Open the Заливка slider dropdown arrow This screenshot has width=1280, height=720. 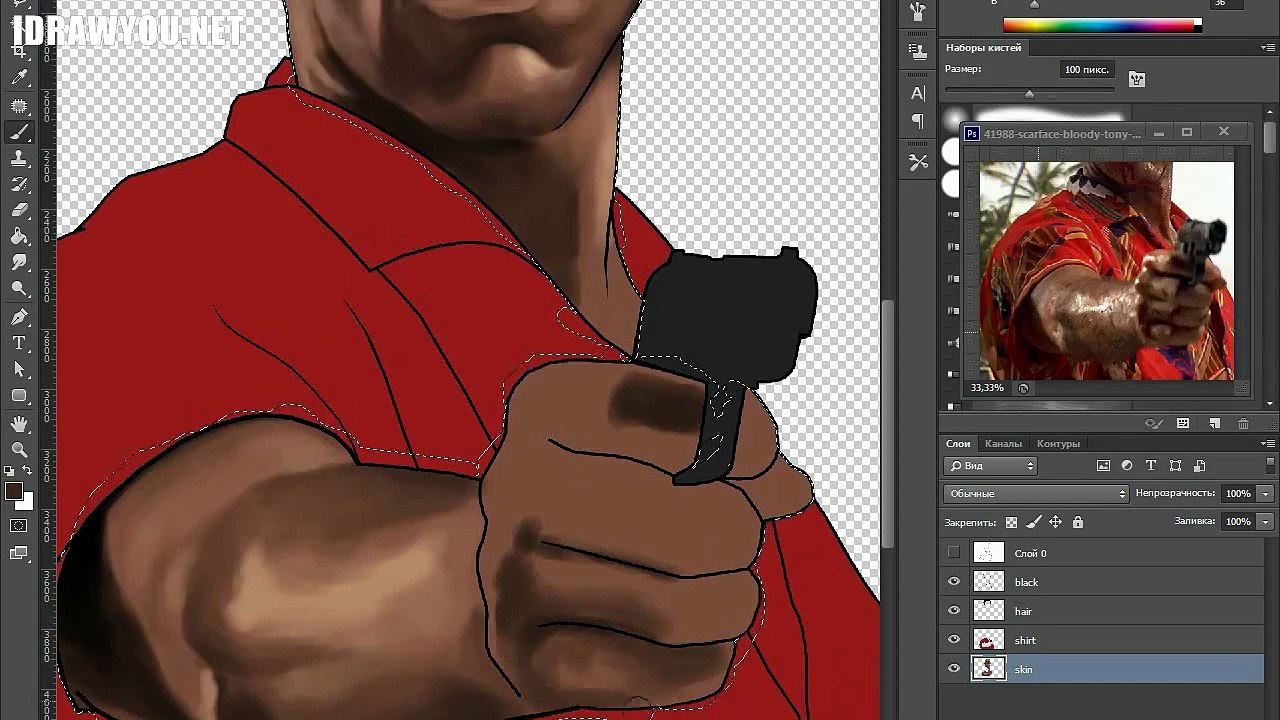click(1266, 522)
